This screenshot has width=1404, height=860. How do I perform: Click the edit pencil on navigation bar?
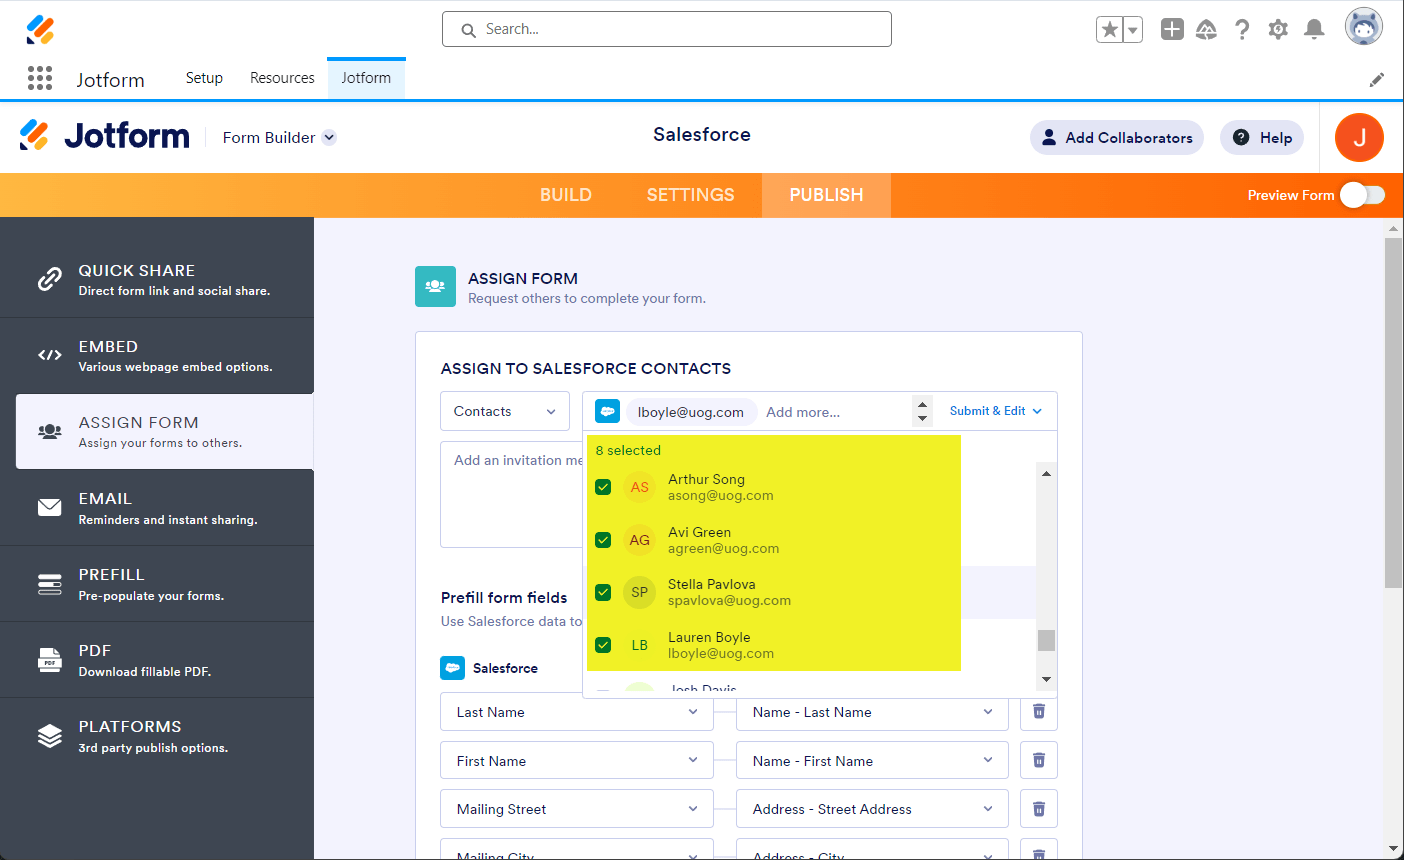(x=1377, y=79)
